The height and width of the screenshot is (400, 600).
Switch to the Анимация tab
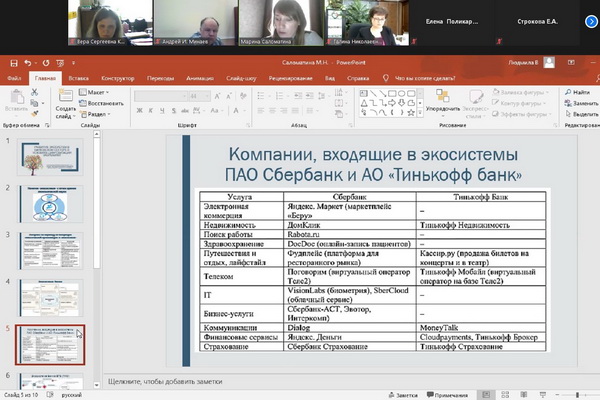pyautogui.click(x=200, y=77)
